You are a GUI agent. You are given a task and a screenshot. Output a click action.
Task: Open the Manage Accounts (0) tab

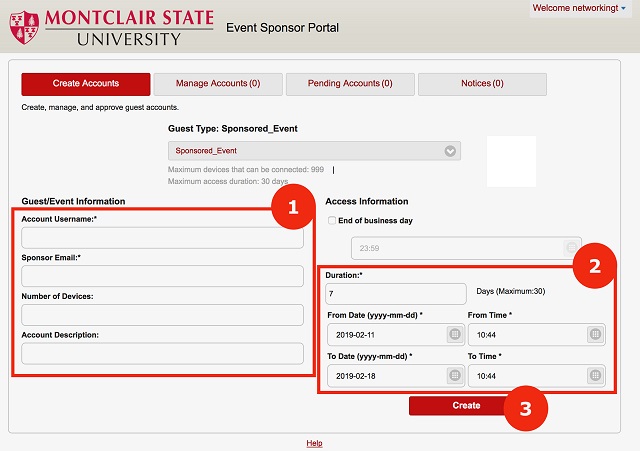(217, 84)
